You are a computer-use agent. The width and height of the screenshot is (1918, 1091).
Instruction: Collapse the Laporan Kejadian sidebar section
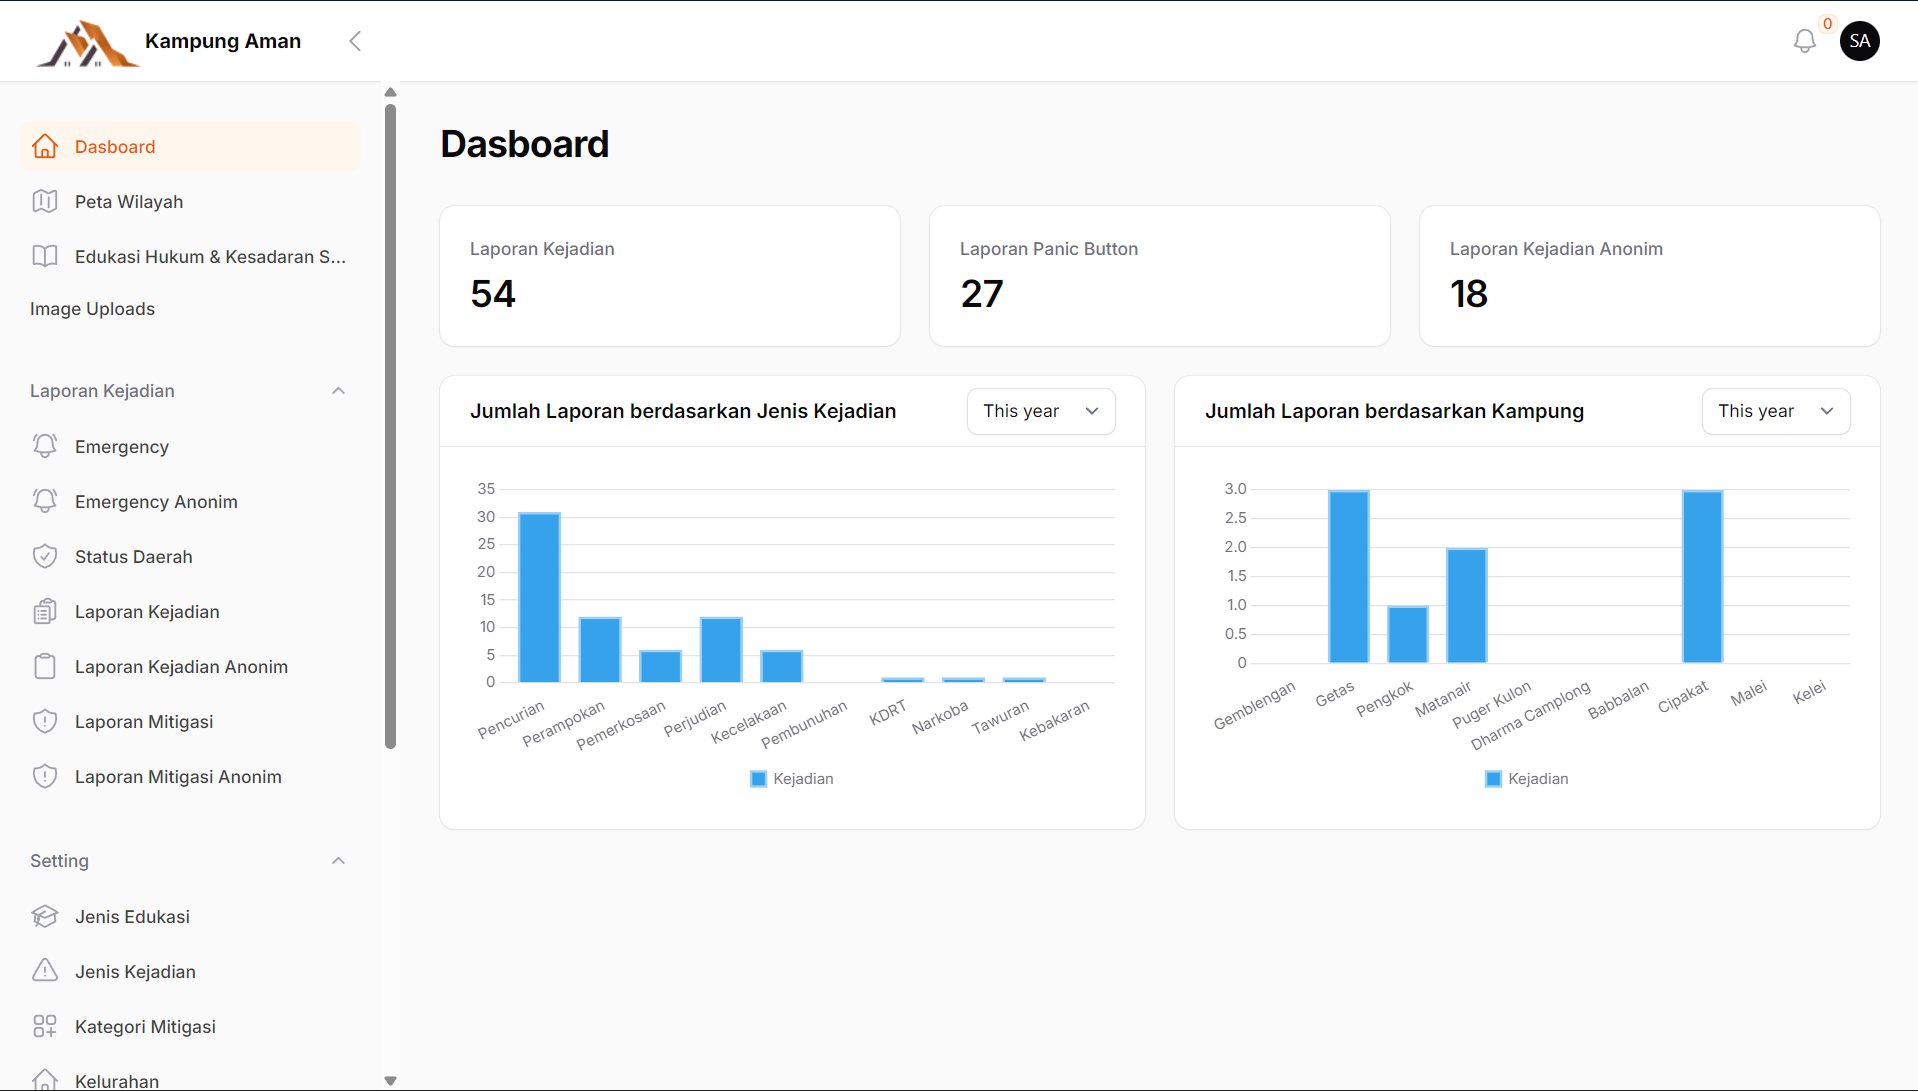coord(338,391)
